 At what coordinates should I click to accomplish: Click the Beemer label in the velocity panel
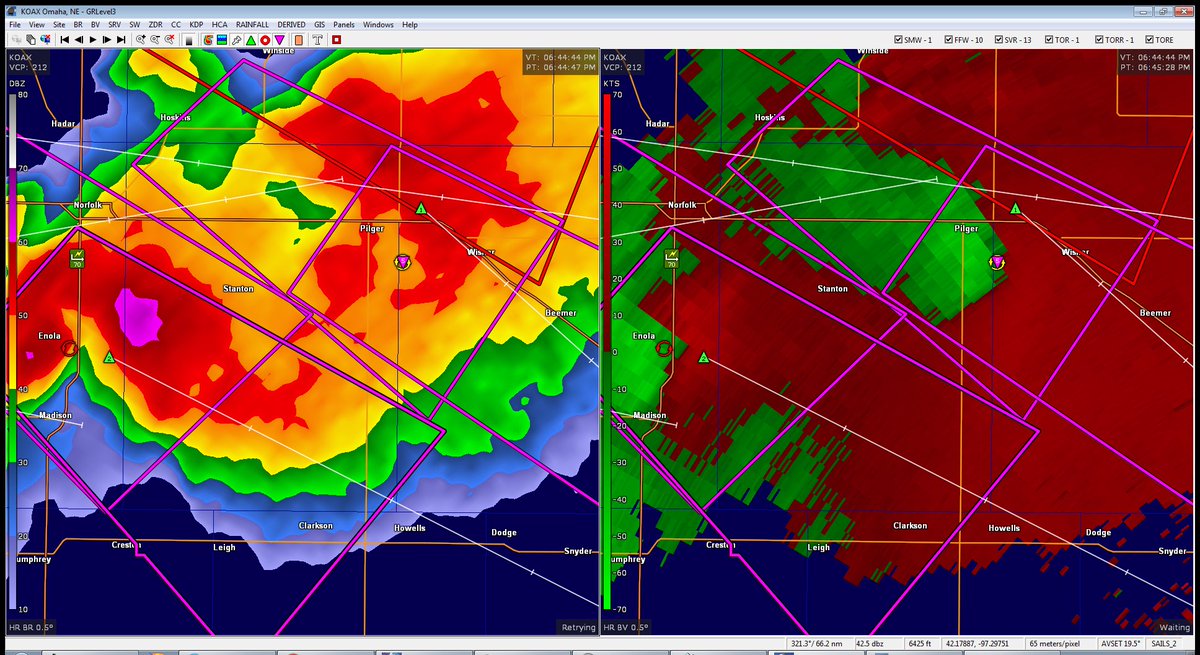(1154, 313)
